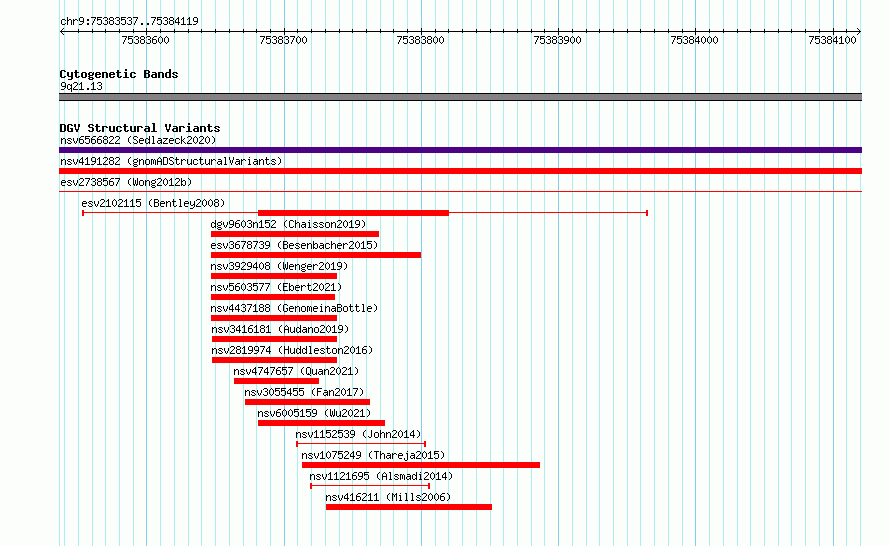890x546 pixels.
Task: Click the chr9:75383537..75384119 region label
Action: 129,22
